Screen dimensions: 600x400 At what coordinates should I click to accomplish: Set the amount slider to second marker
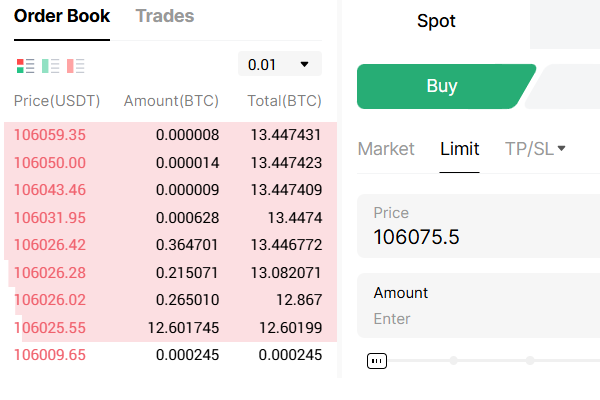tap(528, 360)
